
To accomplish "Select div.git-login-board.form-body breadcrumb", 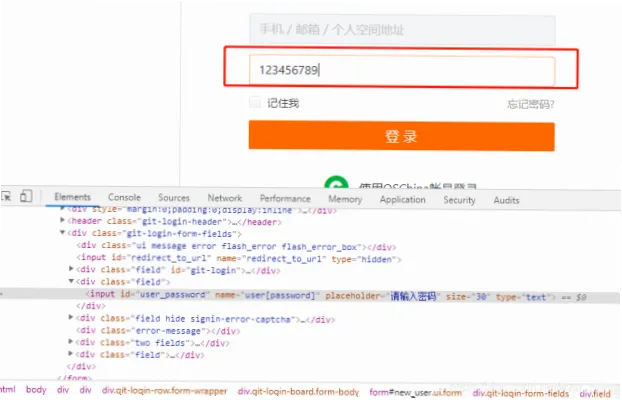I will pos(298,392).
